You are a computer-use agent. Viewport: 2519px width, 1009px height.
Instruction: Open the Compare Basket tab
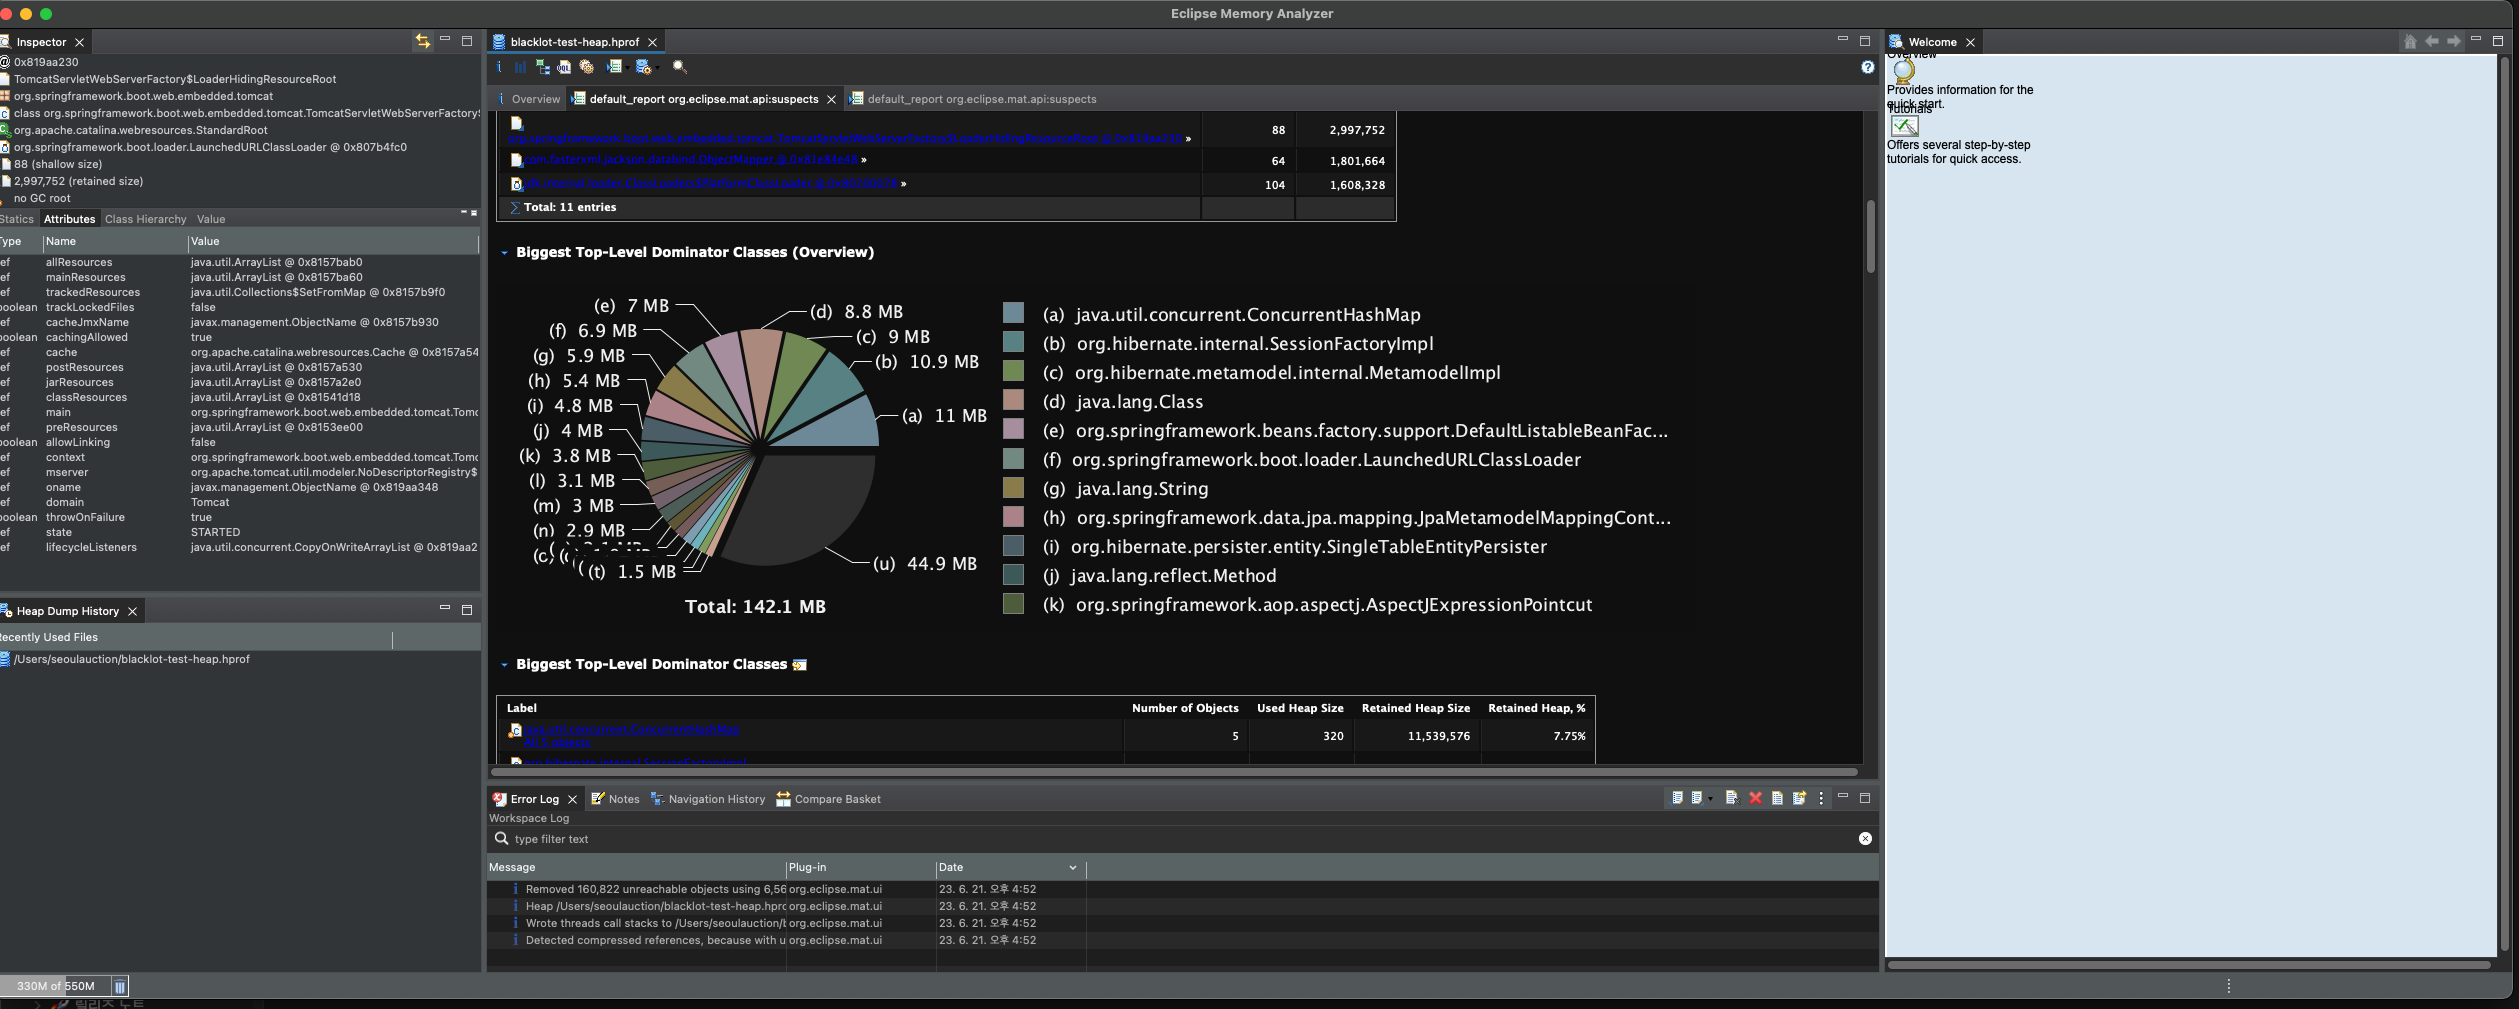828,799
